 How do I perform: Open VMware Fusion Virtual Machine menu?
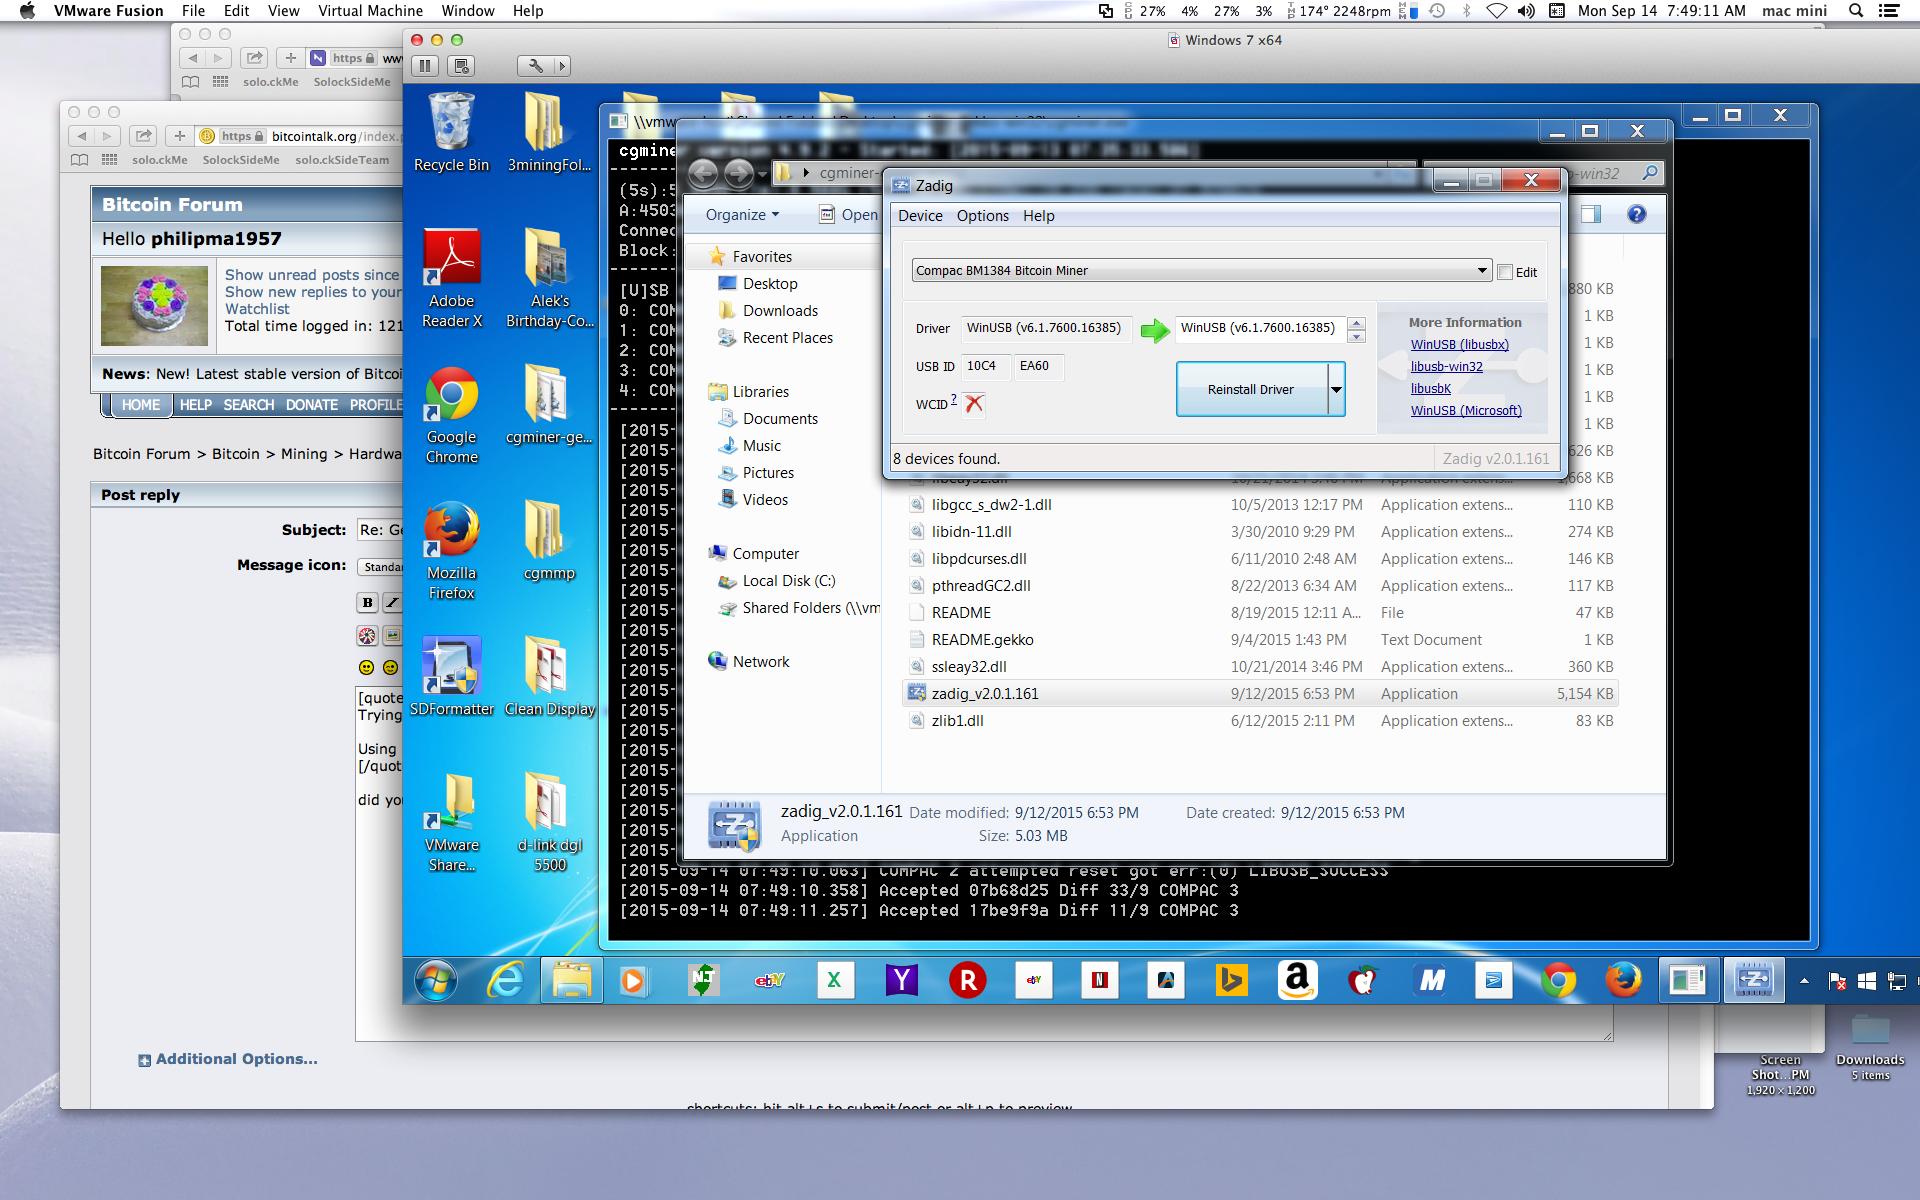click(x=370, y=11)
